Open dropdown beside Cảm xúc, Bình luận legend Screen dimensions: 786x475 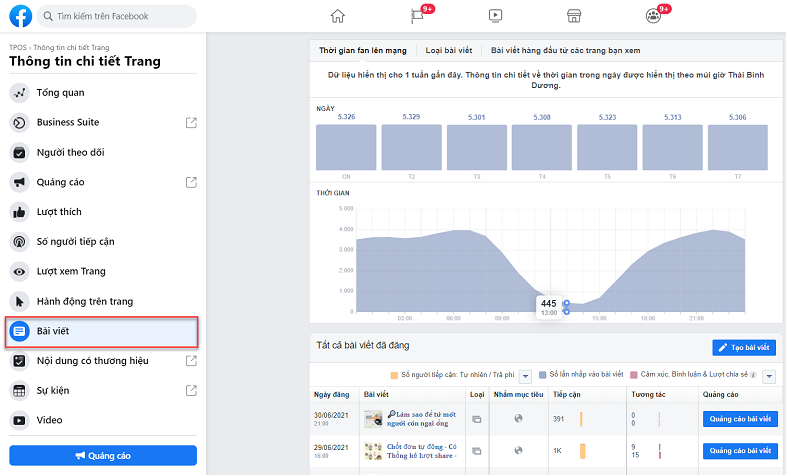pyautogui.click(x=769, y=376)
